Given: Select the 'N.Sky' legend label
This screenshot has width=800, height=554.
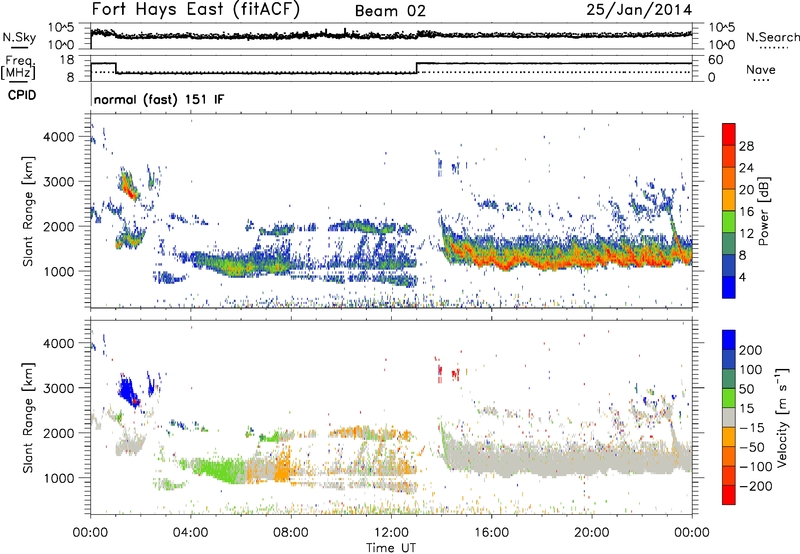Looking at the screenshot, I should click(19, 37).
